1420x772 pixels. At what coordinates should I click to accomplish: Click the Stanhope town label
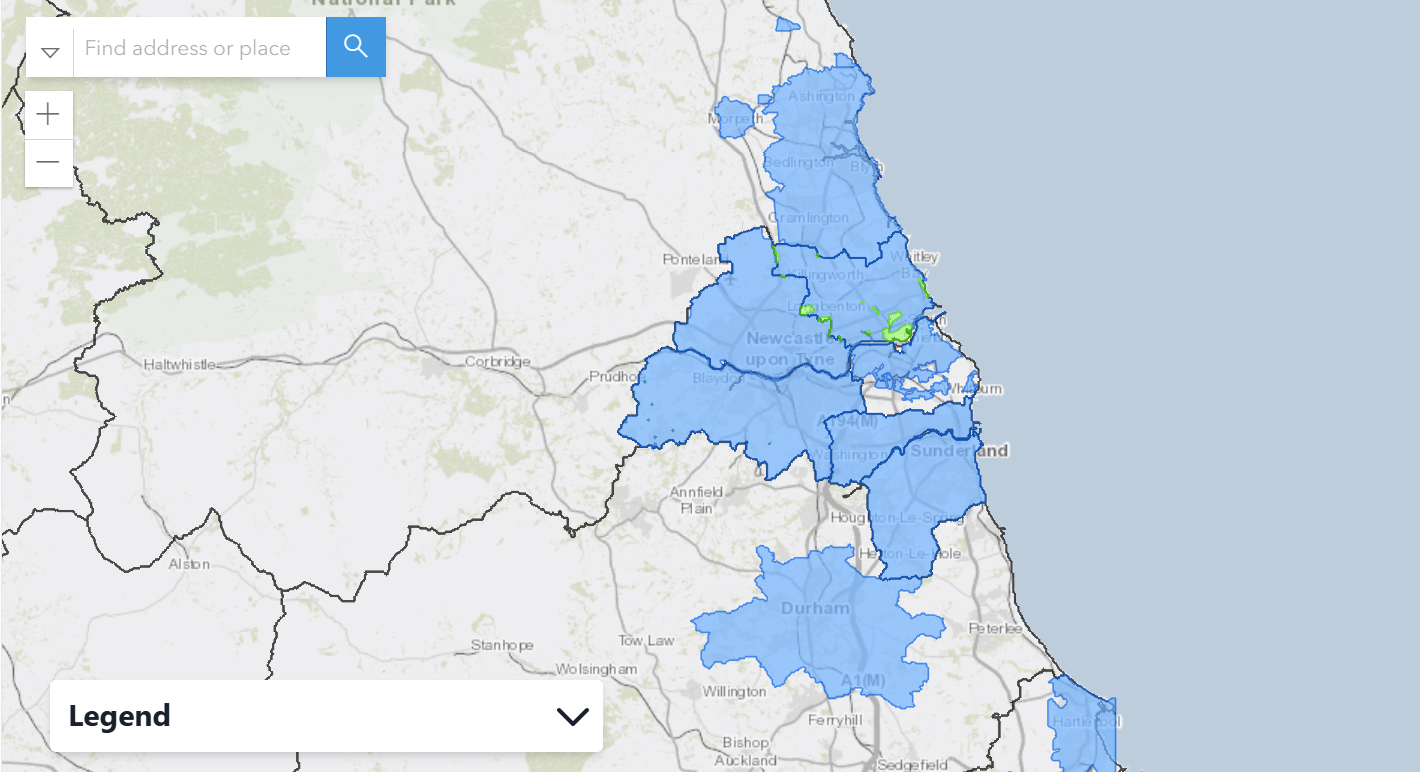coord(502,646)
